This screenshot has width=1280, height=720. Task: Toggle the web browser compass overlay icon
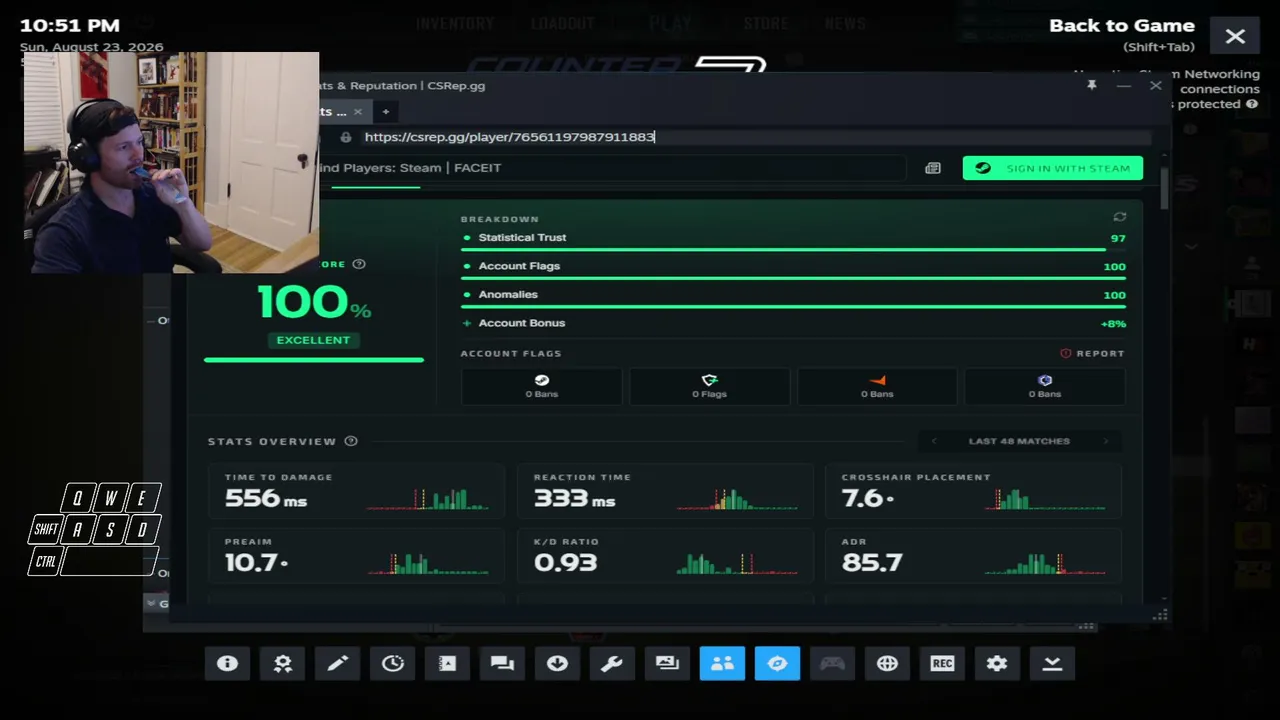pyautogui.click(x=777, y=663)
